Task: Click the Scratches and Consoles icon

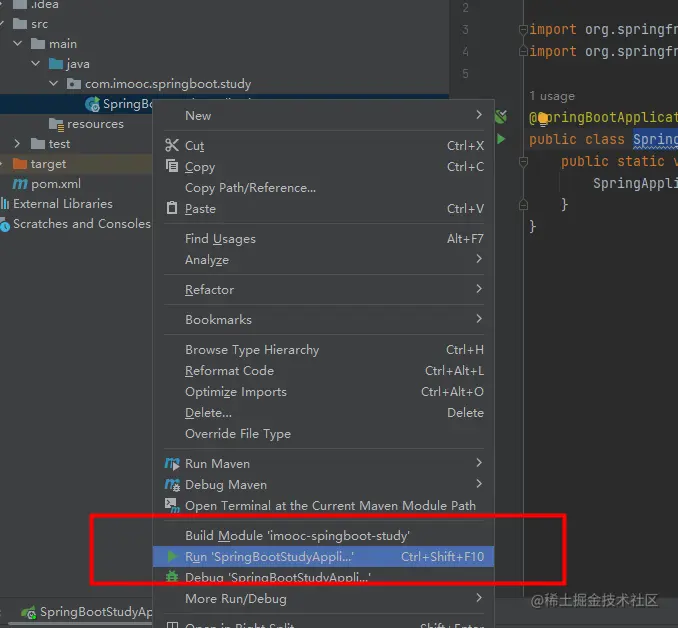Action: [5, 225]
